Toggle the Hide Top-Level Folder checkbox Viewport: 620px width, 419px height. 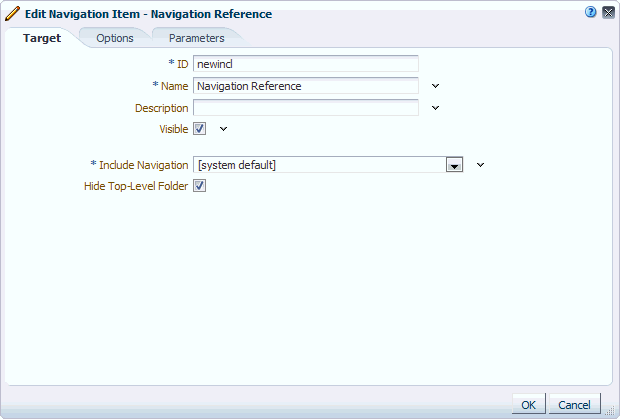[x=199, y=185]
